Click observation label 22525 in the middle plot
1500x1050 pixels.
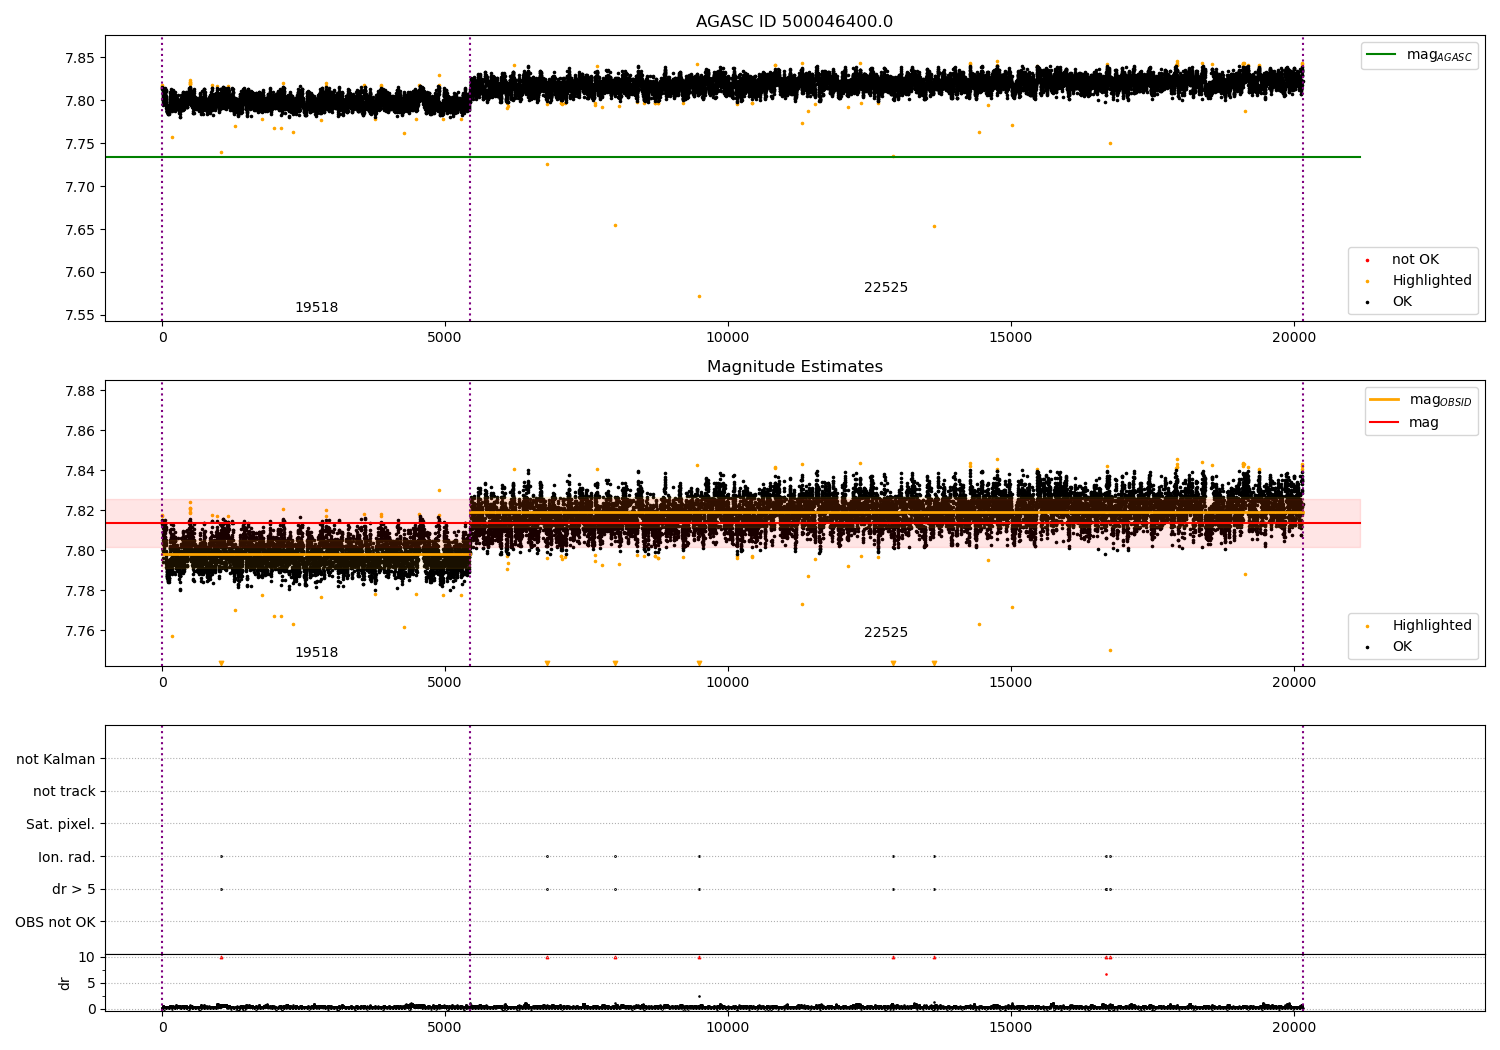point(885,633)
